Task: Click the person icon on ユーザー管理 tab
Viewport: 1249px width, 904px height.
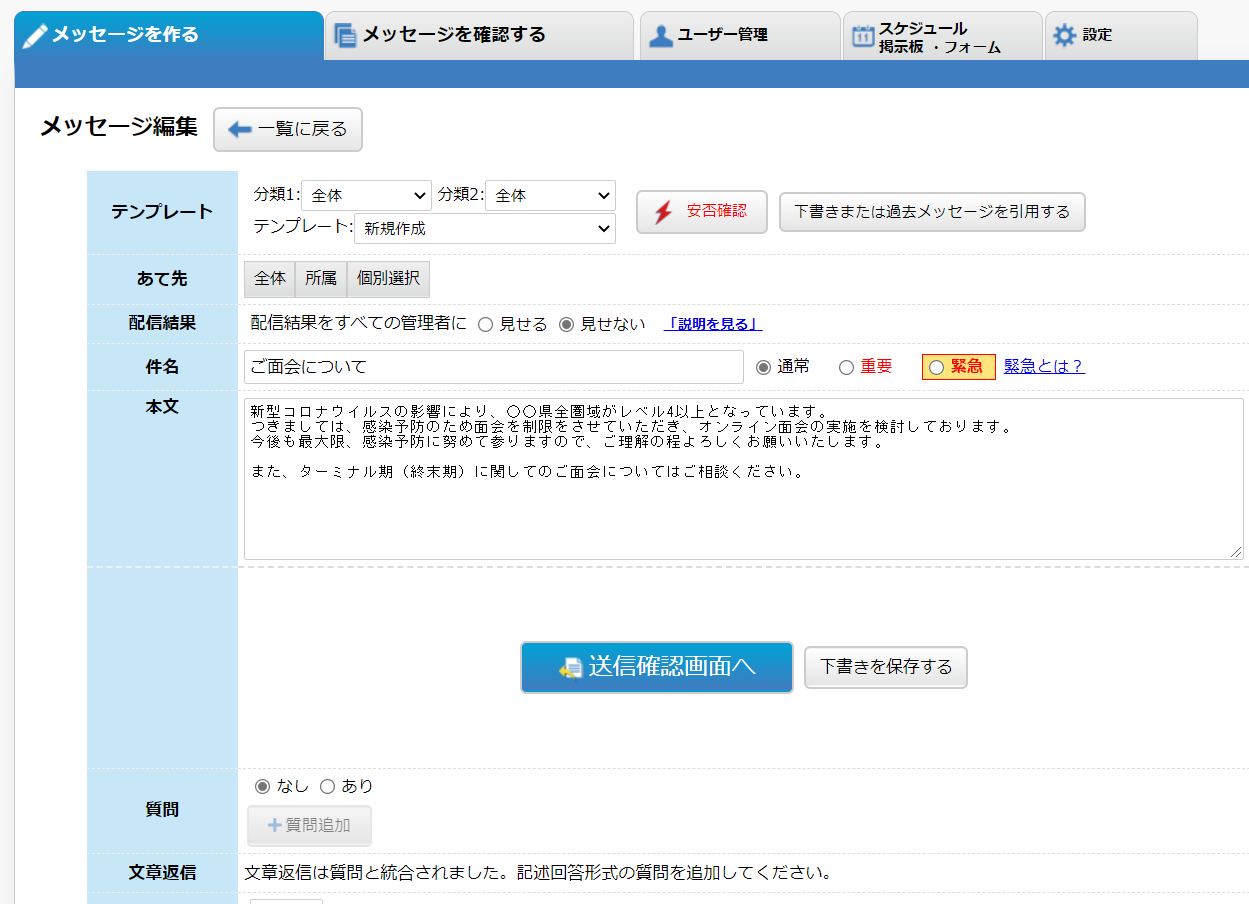Action: 661,36
